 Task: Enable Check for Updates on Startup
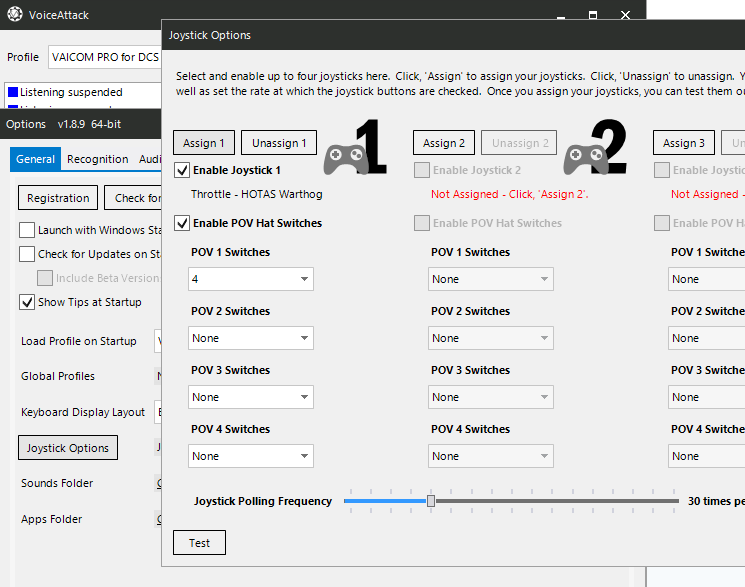coord(27,254)
